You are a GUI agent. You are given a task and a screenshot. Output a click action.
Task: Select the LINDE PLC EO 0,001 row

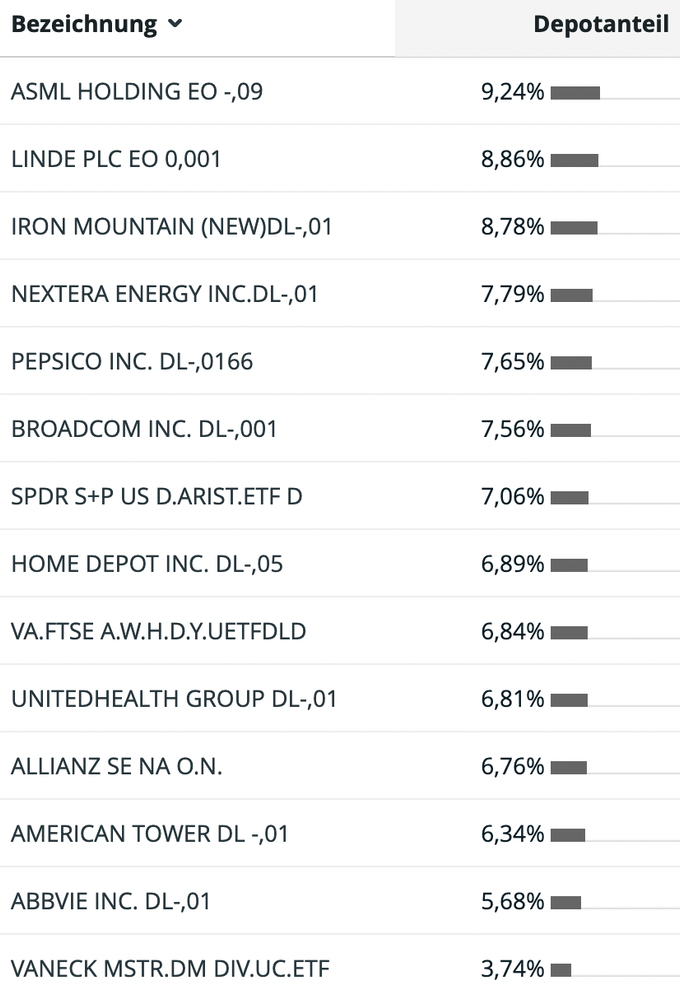pyautogui.click(x=116, y=159)
